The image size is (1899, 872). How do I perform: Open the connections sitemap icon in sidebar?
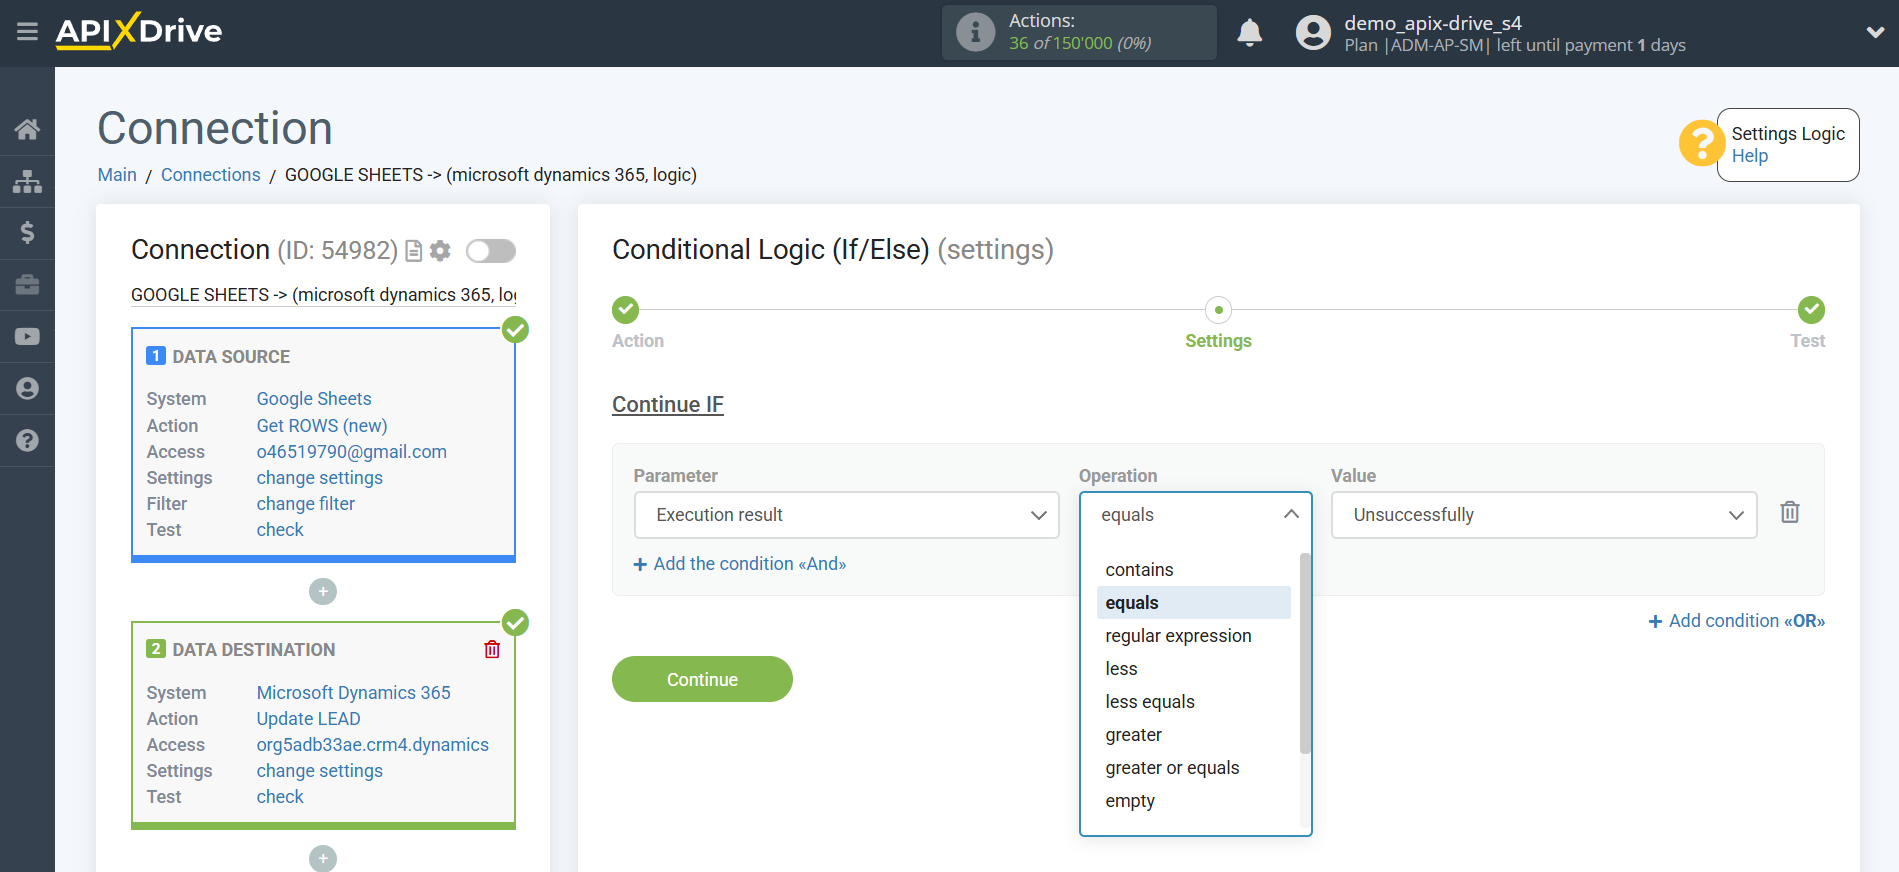tap(27, 181)
